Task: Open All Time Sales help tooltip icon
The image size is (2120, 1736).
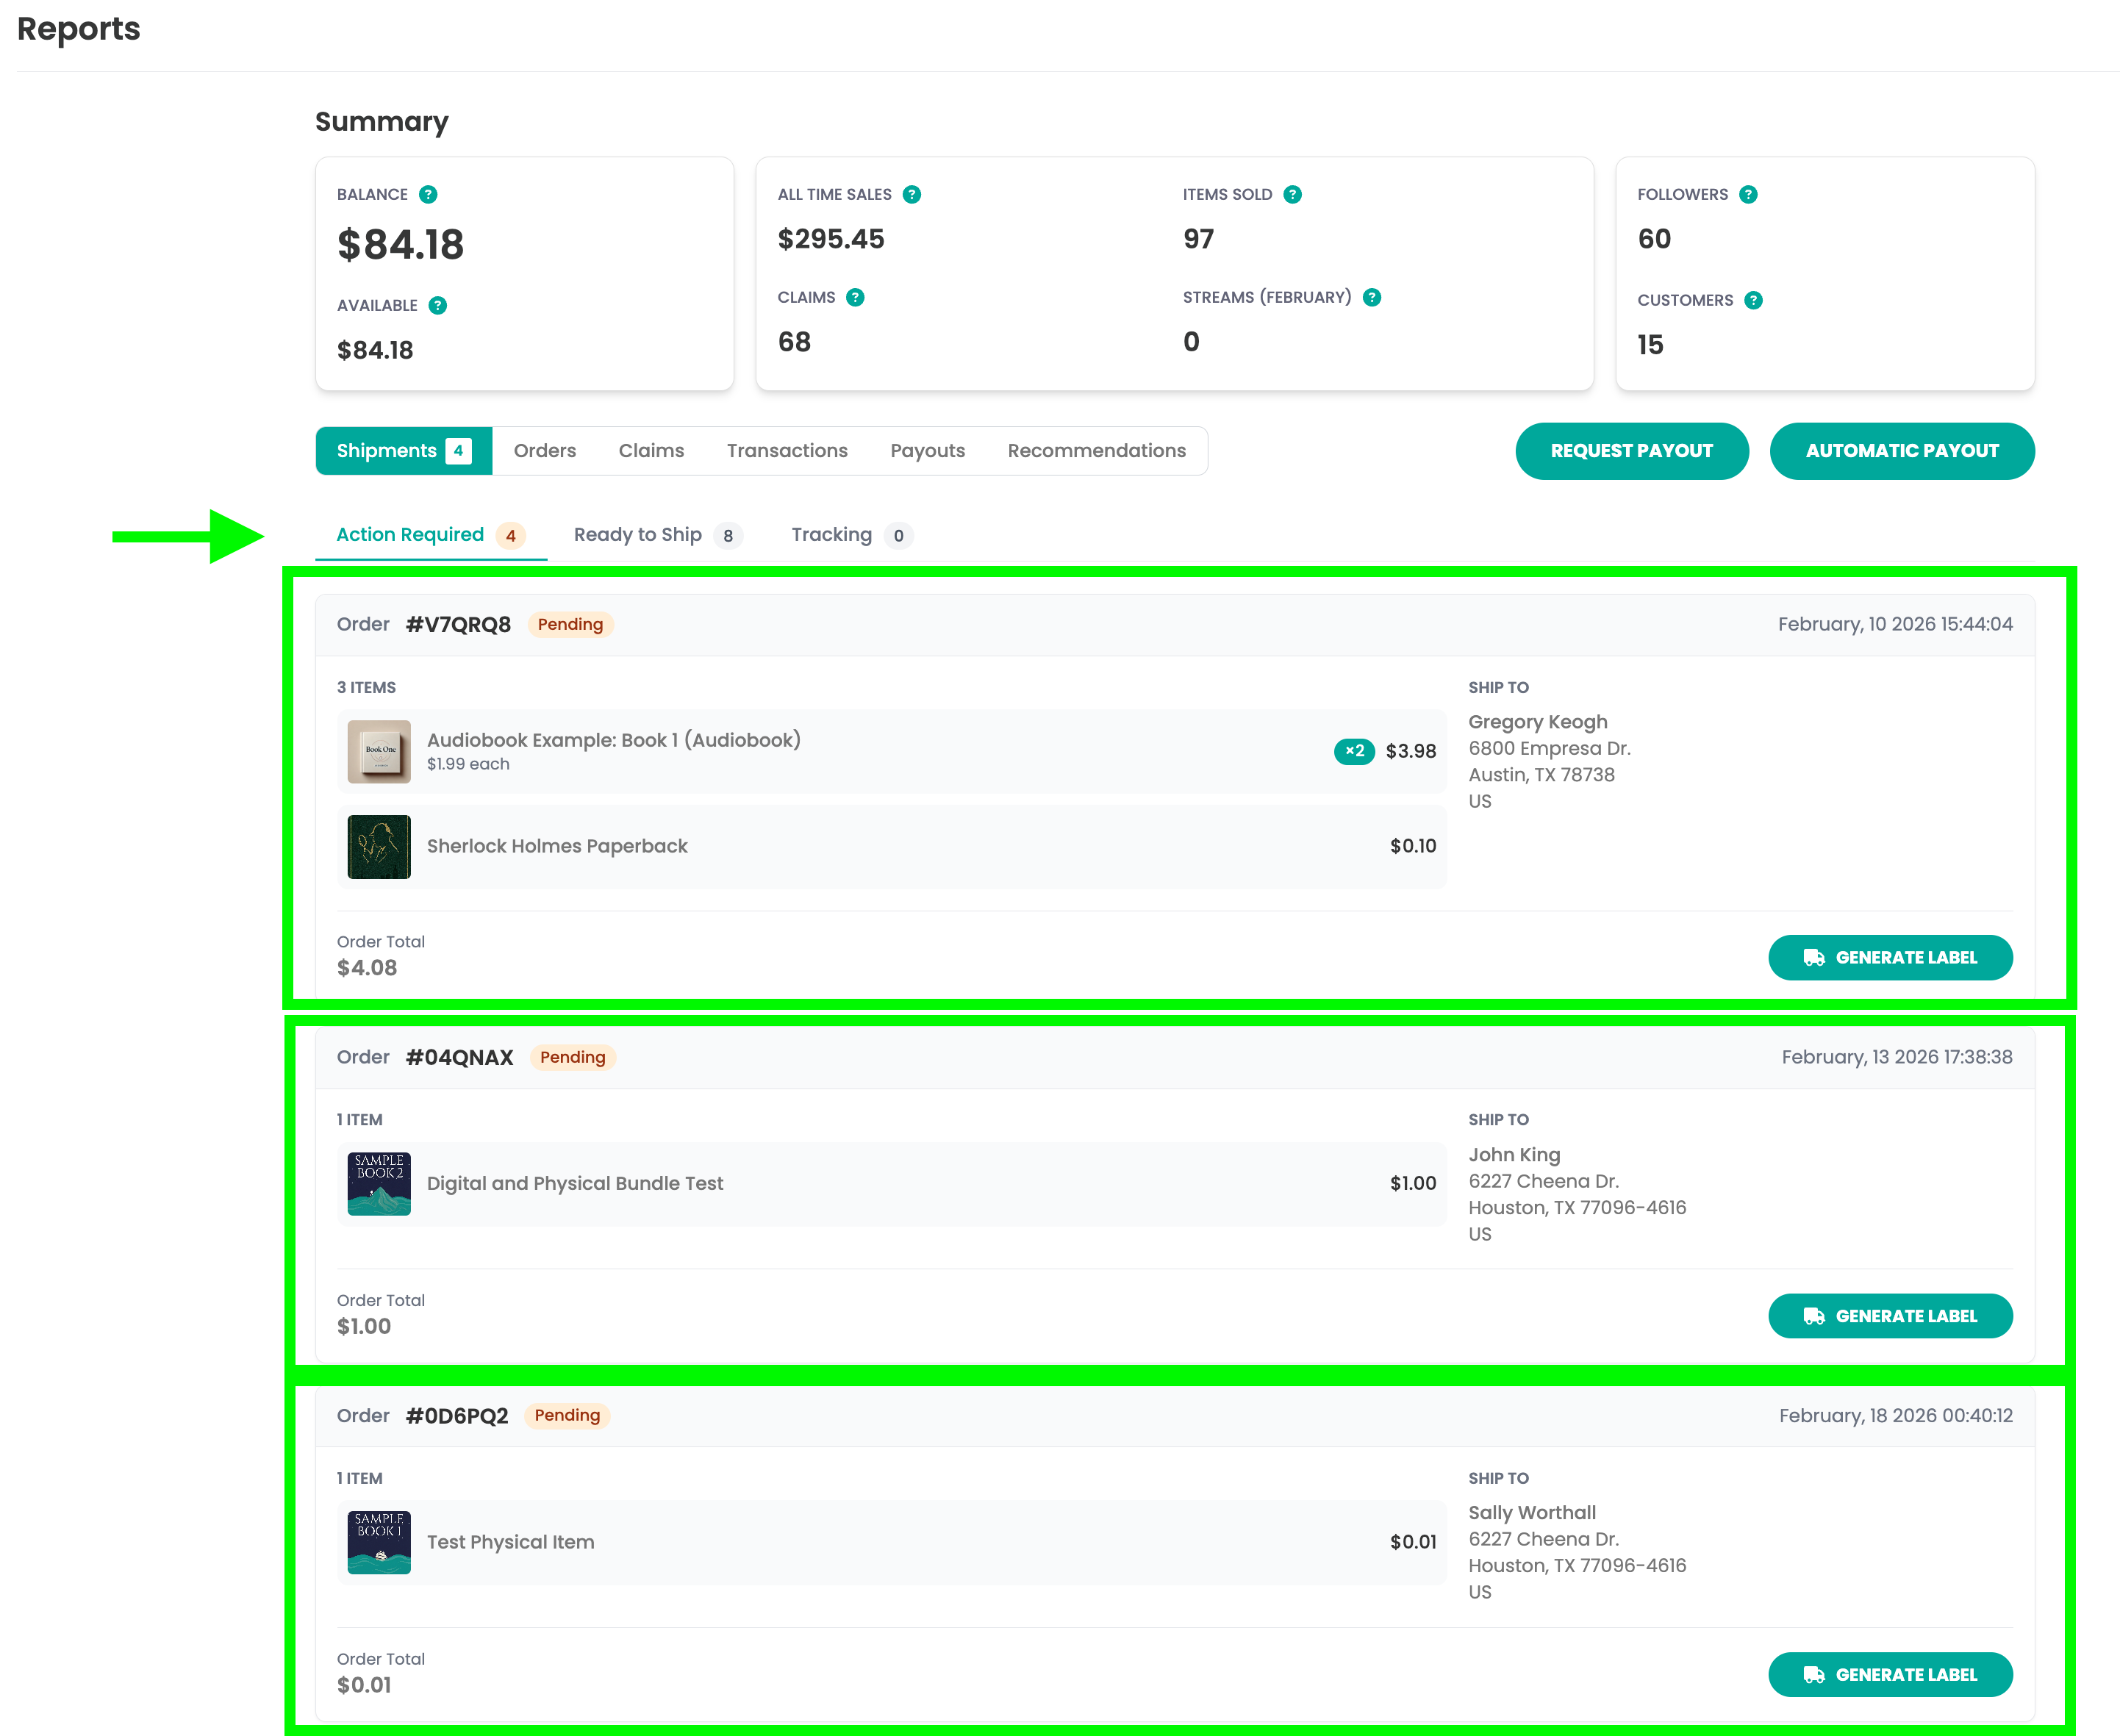Action: click(912, 194)
